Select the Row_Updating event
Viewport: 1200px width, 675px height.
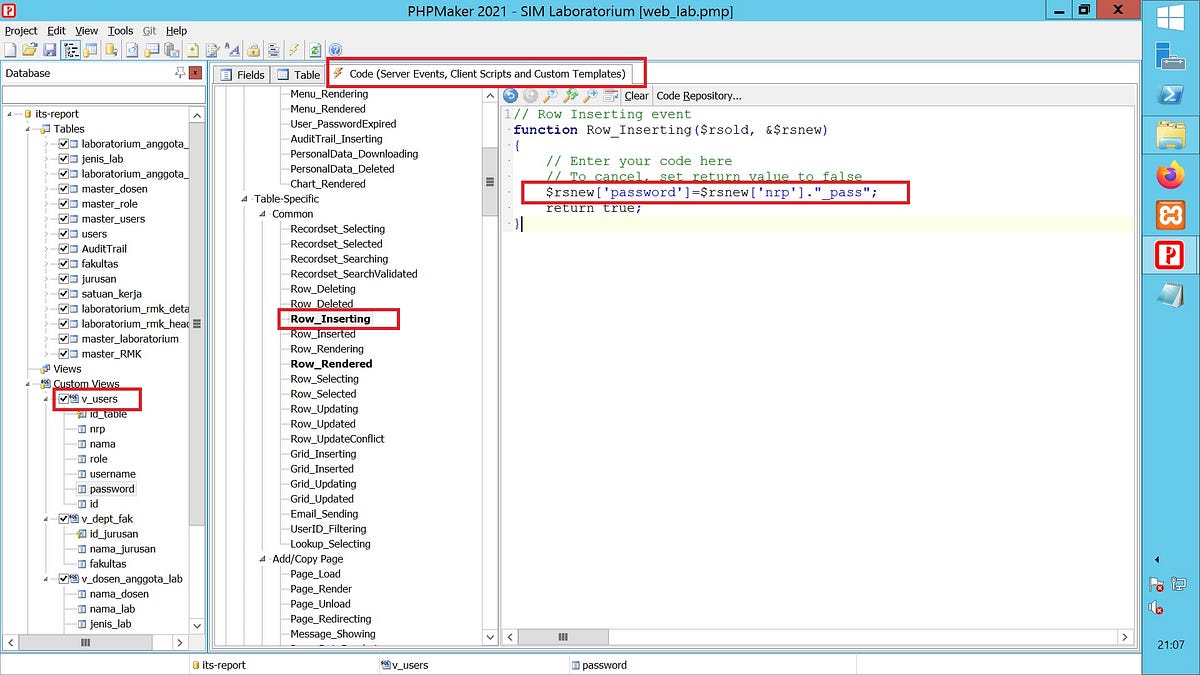click(x=324, y=409)
